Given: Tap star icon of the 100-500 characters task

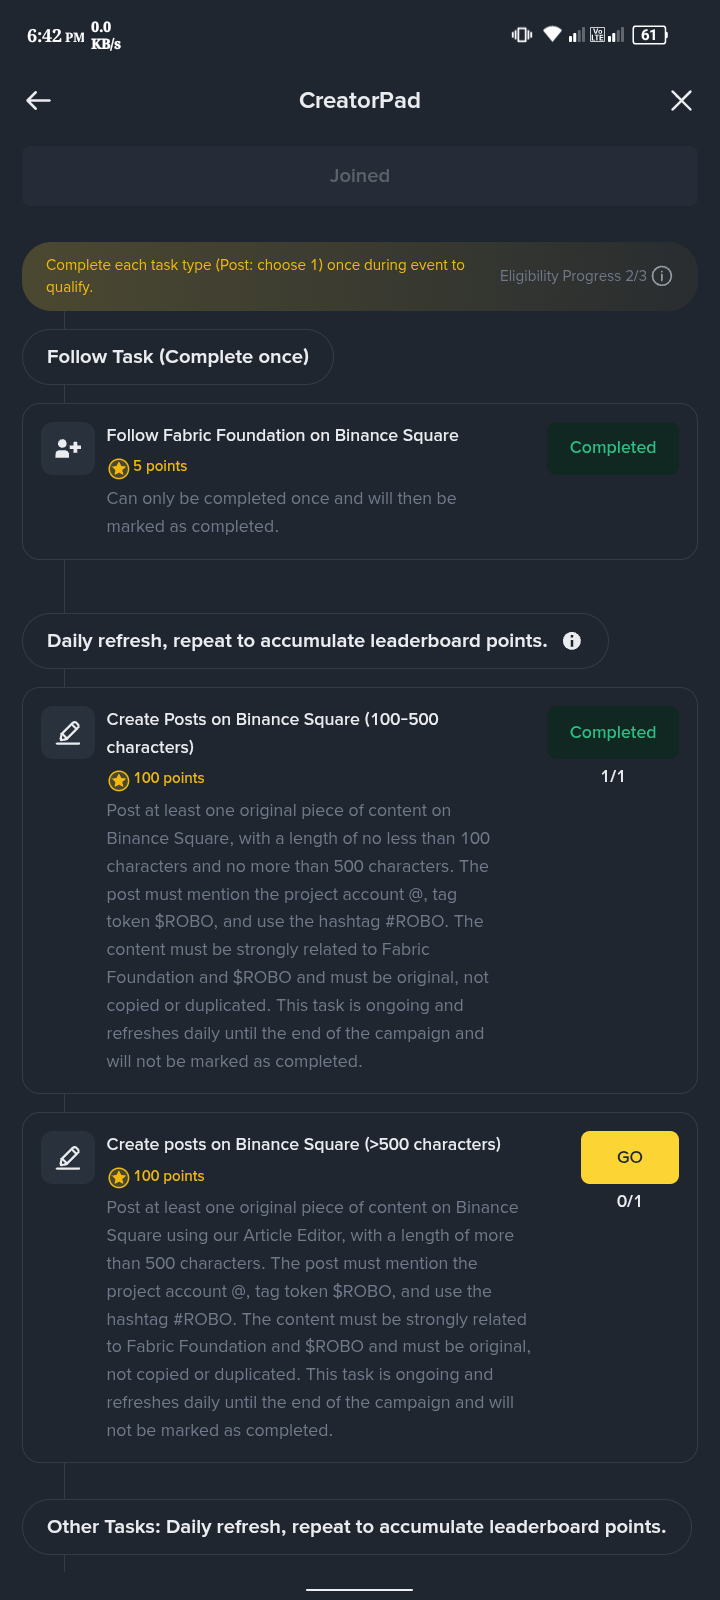Looking at the screenshot, I should tap(119, 779).
